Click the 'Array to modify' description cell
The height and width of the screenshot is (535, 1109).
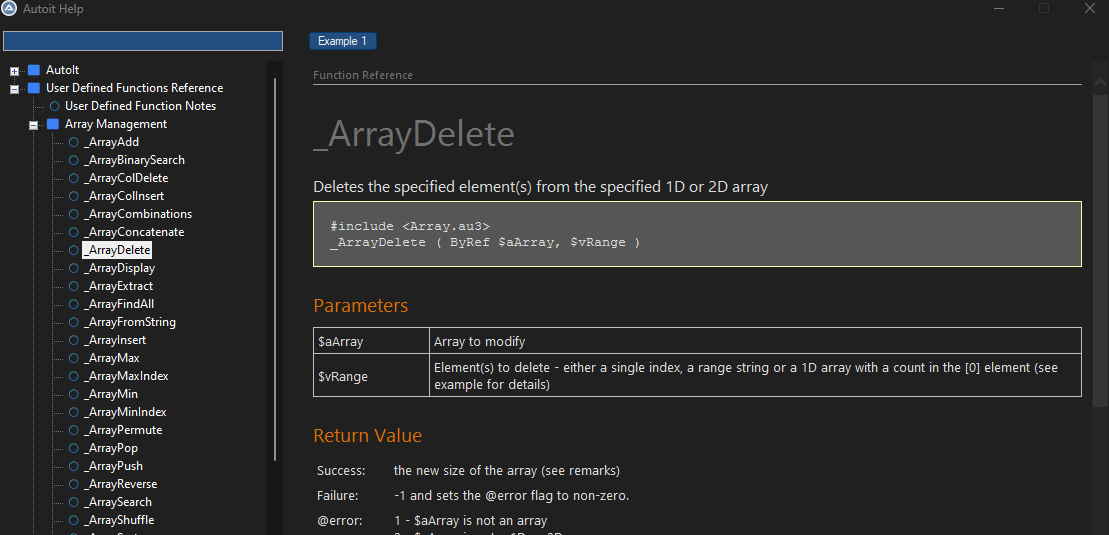pyautogui.click(x=755, y=341)
